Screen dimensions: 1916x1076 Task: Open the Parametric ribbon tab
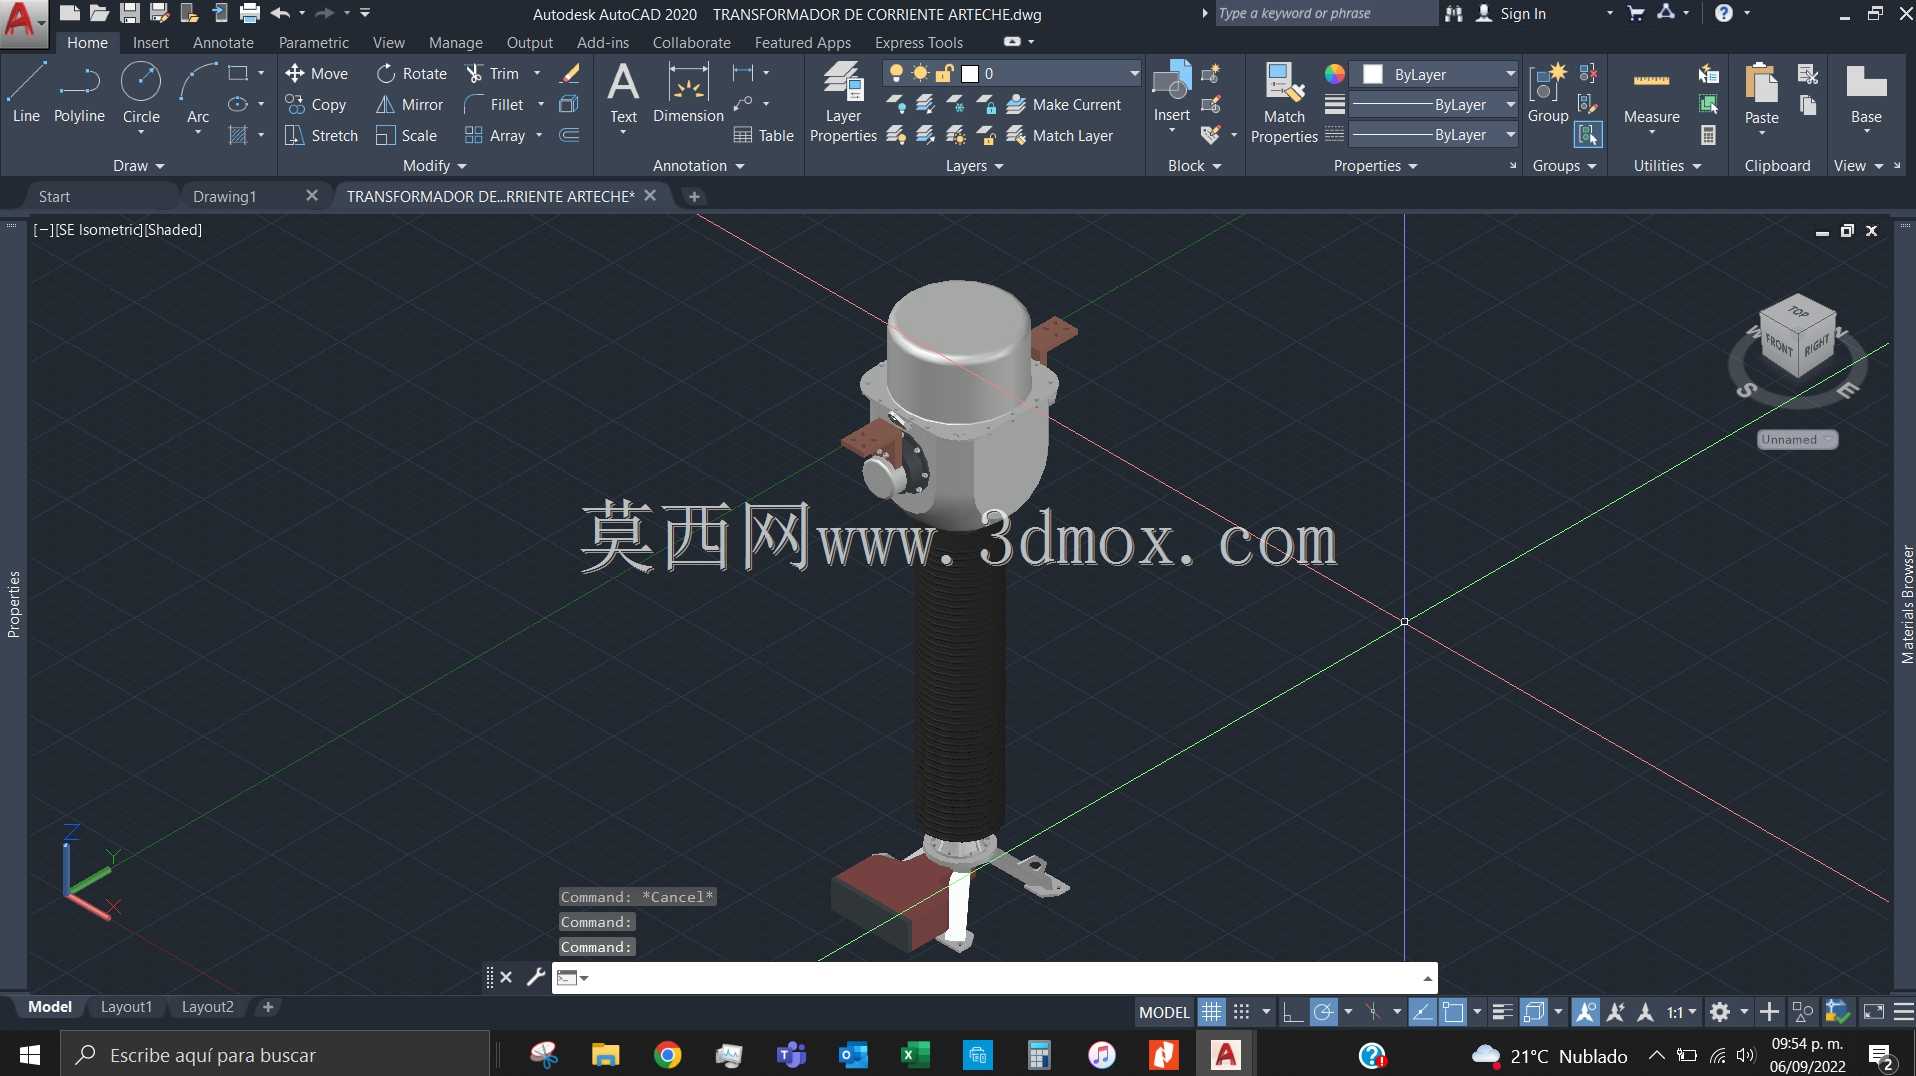pyautogui.click(x=314, y=43)
